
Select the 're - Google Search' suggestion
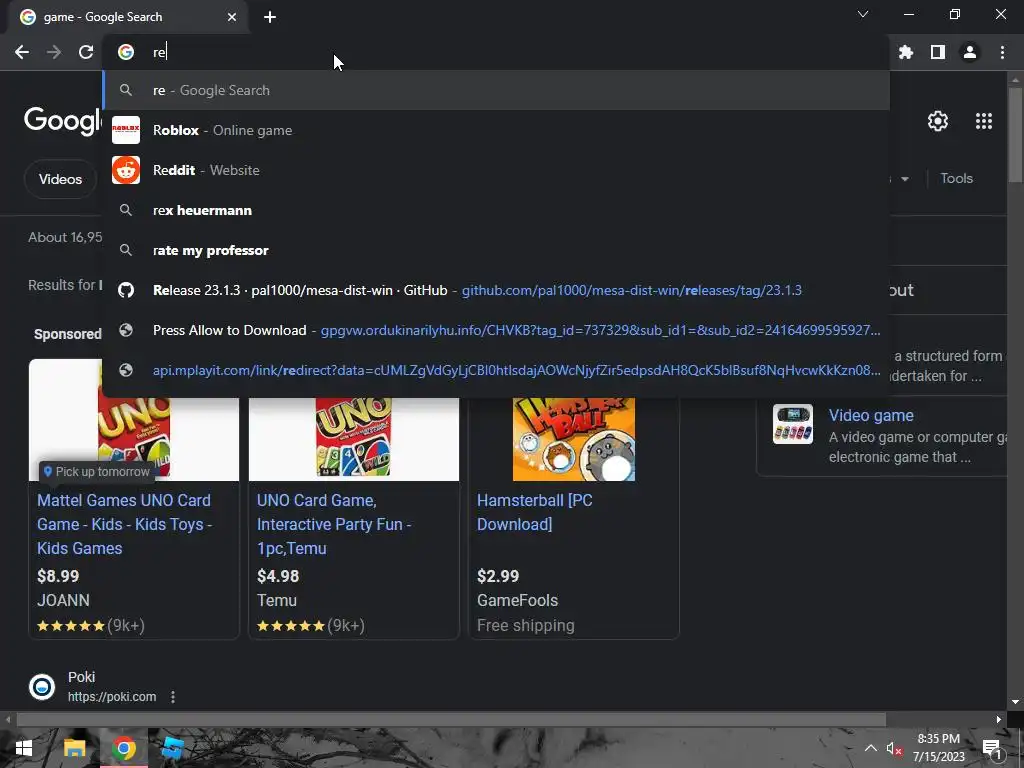point(496,90)
